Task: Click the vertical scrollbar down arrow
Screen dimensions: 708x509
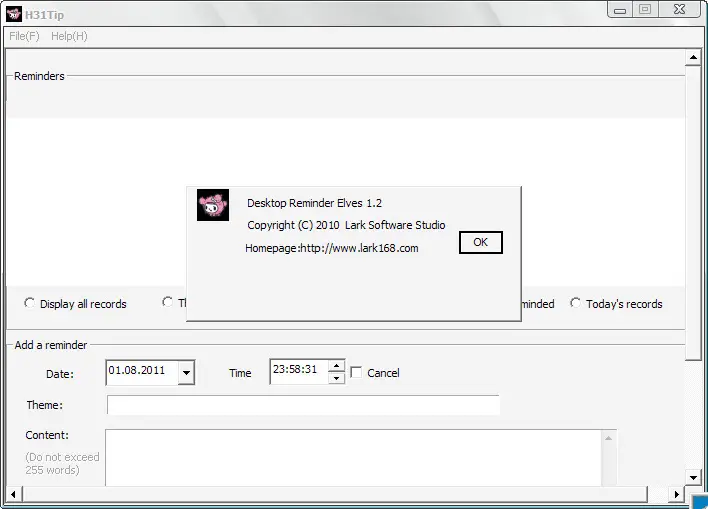Action: click(693, 477)
